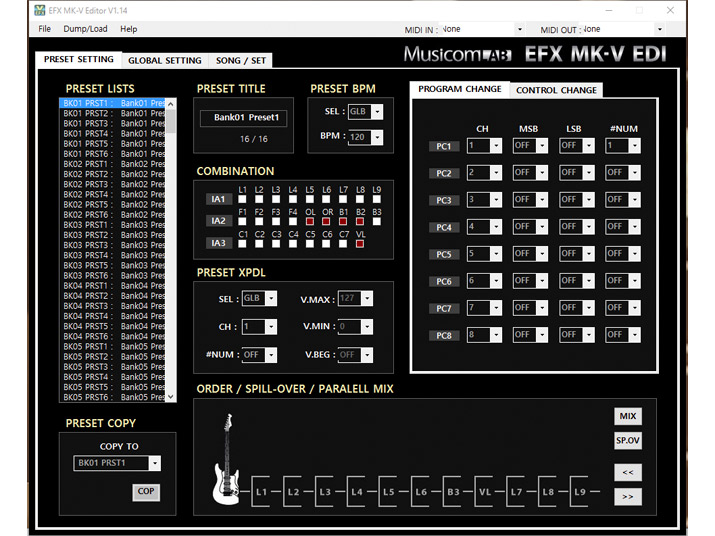Screen dimensions: 715x536
Task: Select the L5 loop block in order chain
Action: (x=388, y=492)
